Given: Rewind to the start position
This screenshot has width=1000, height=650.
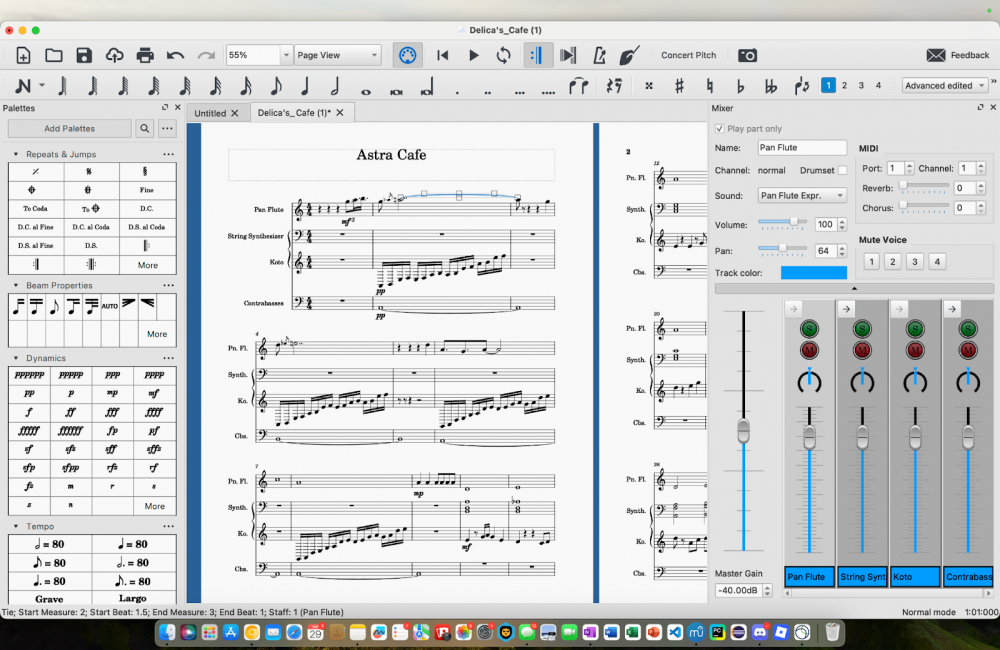Looking at the screenshot, I should click(443, 55).
